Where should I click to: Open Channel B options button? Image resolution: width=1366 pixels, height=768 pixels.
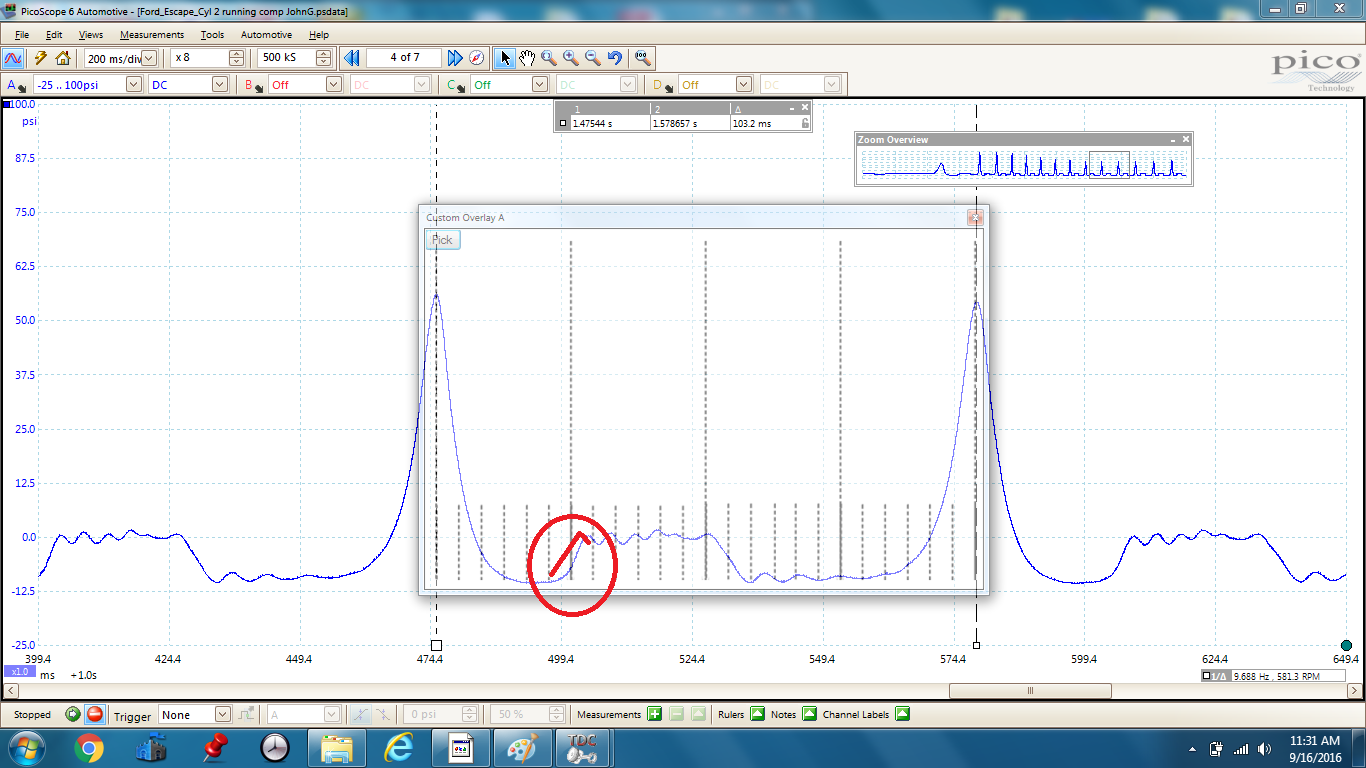click(x=254, y=85)
